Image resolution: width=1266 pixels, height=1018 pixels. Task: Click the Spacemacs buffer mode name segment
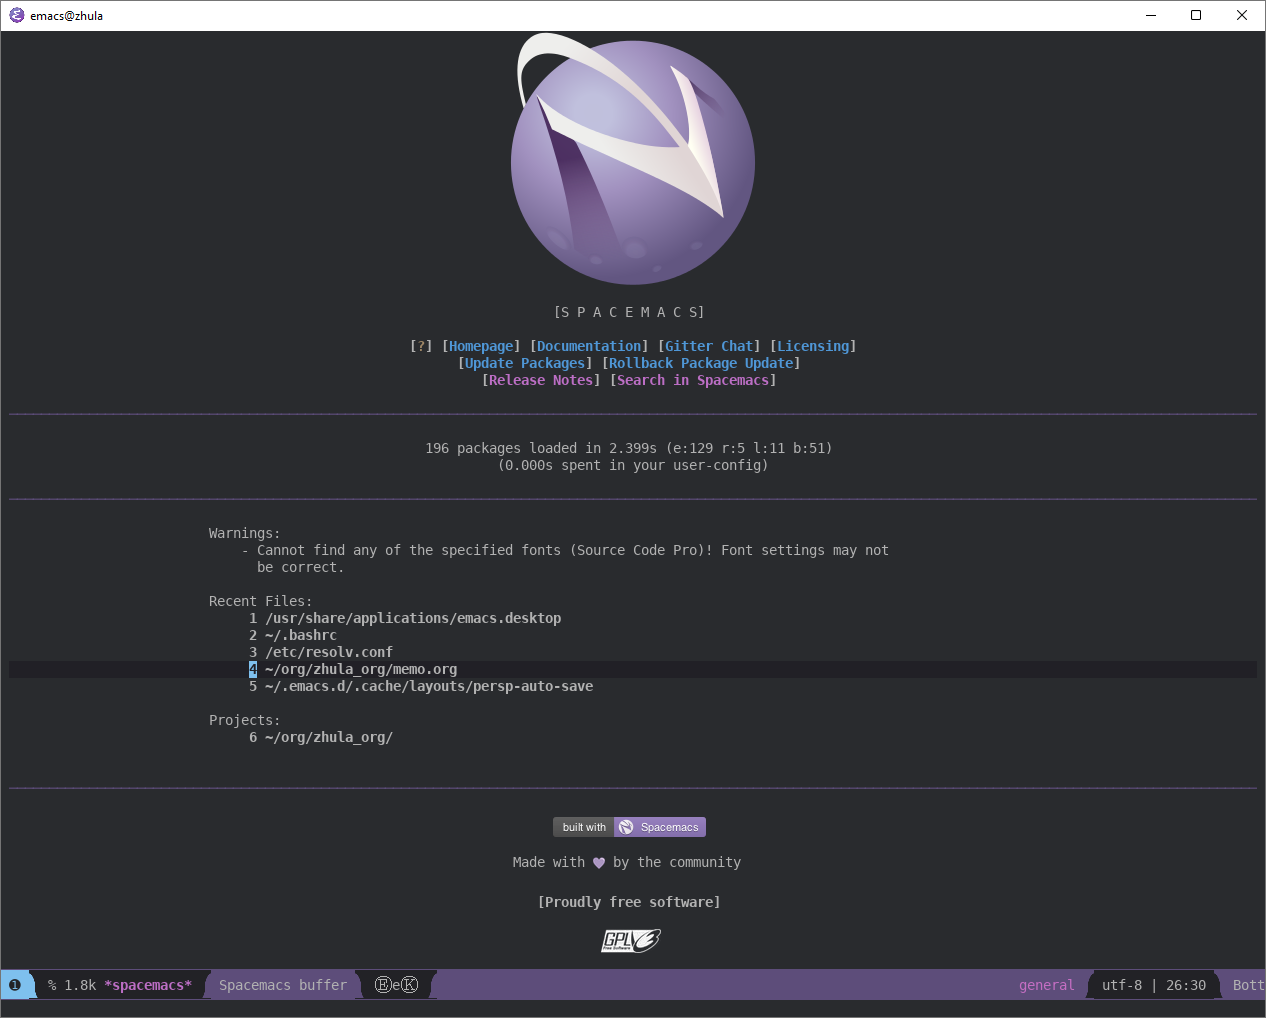(x=281, y=984)
